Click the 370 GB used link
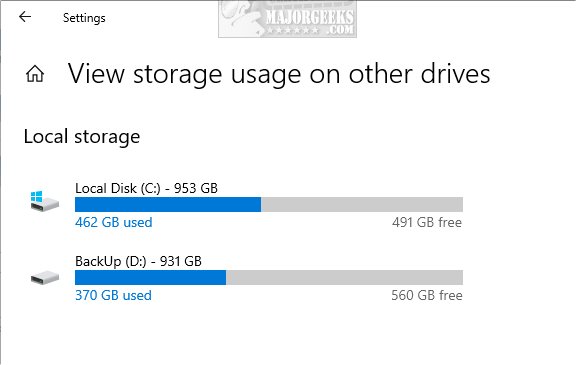The image size is (576, 365). 113,295
